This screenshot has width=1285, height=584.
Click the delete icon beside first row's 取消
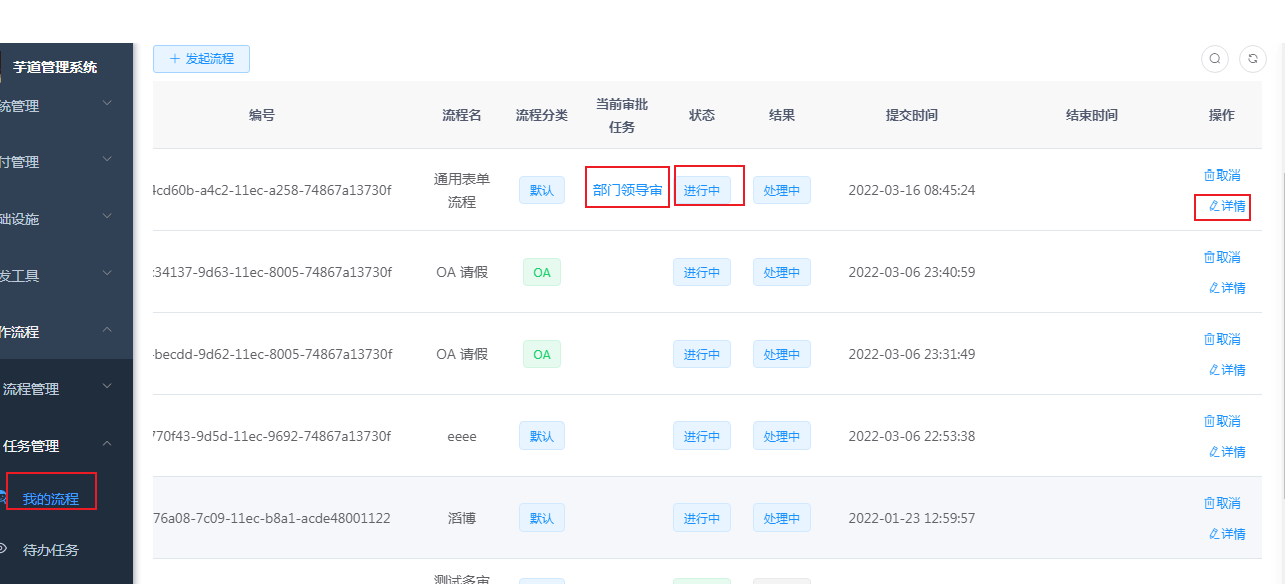point(1210,173)
